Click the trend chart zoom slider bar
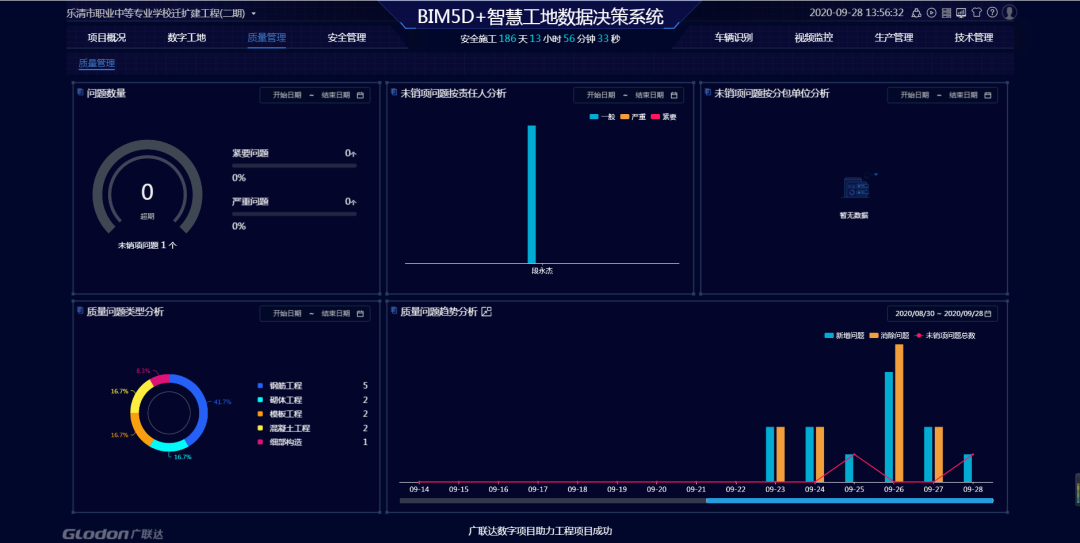Screen dimensions: 1080x543 [x=849, y=500]
